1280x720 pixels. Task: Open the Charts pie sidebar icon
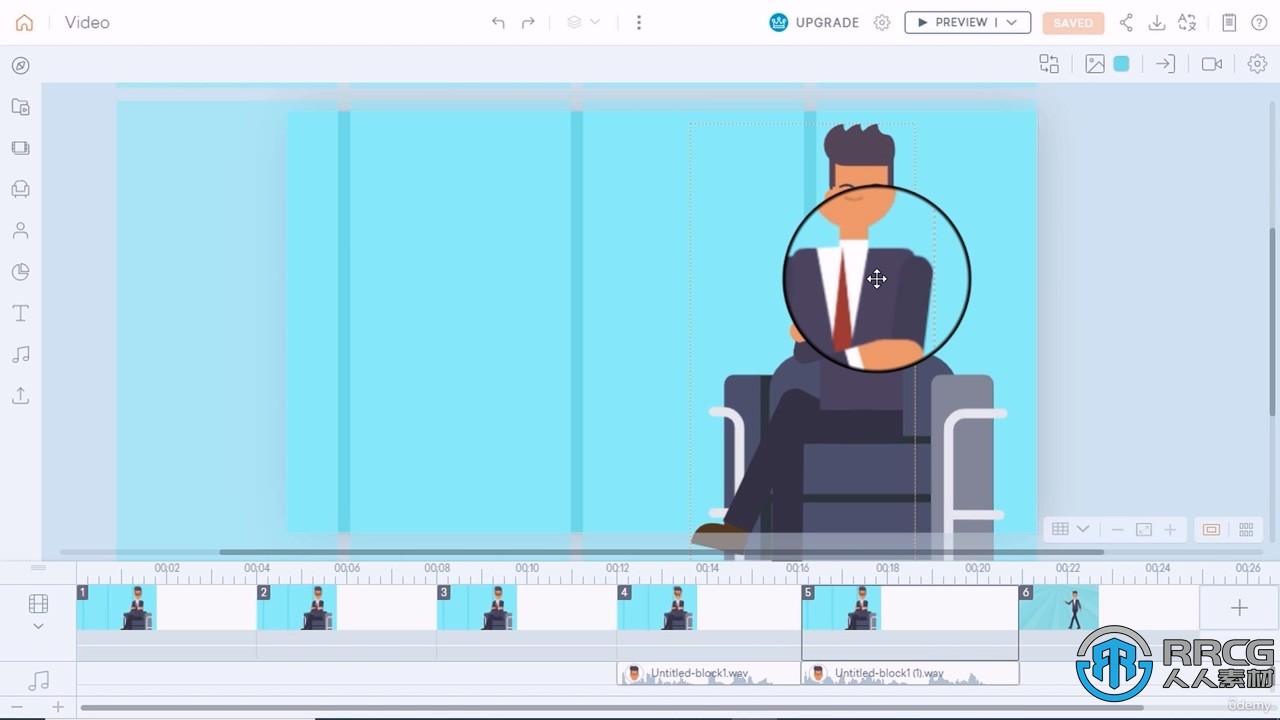click(20, 272)
